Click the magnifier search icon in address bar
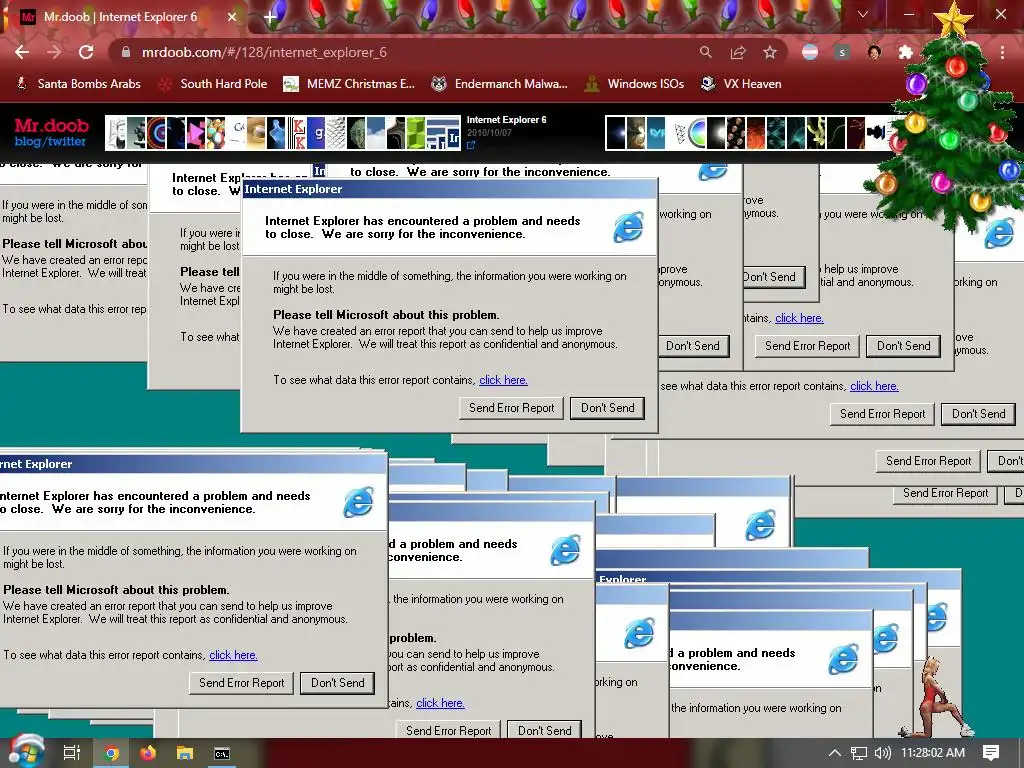Viewport: 1024px width, 768px height. 705,52
